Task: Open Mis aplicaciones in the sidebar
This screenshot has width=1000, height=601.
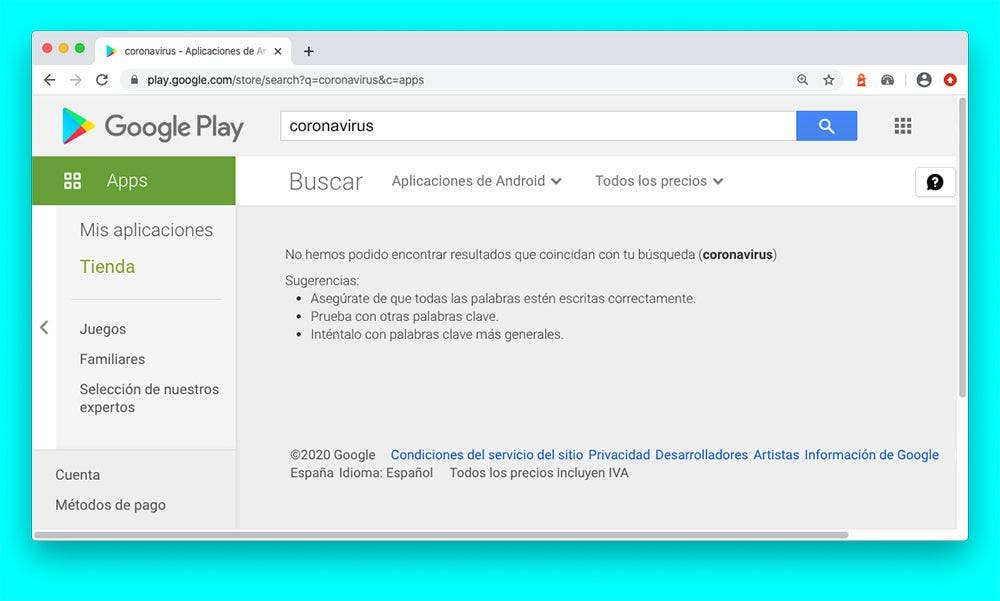Action: click(146, 230)
